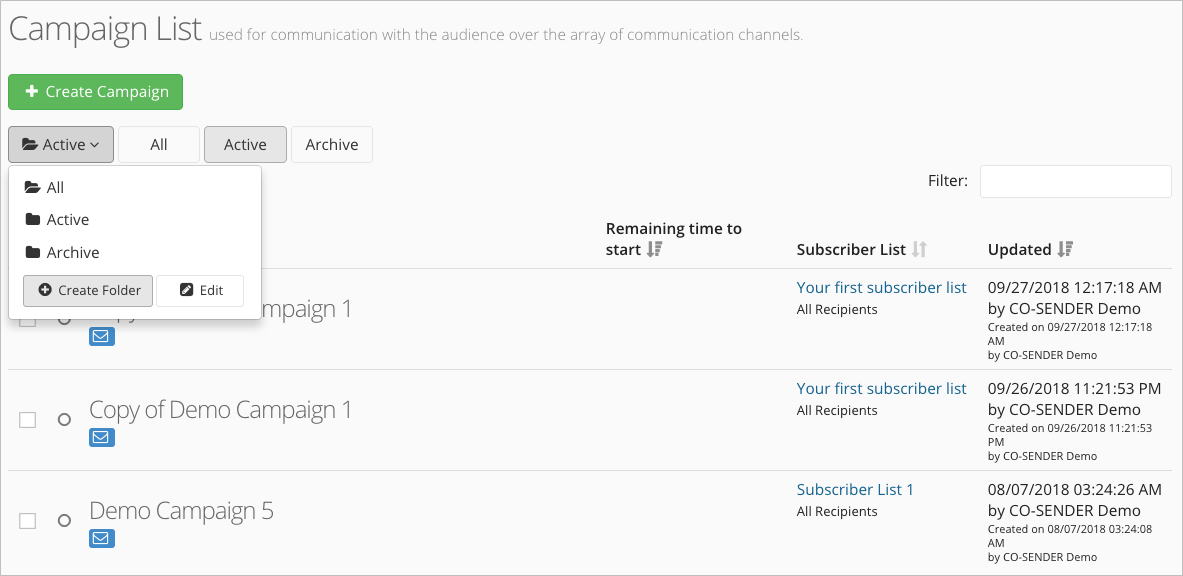Open the Subscriber List 1 link
The image size is (1183, 576).
855,489
